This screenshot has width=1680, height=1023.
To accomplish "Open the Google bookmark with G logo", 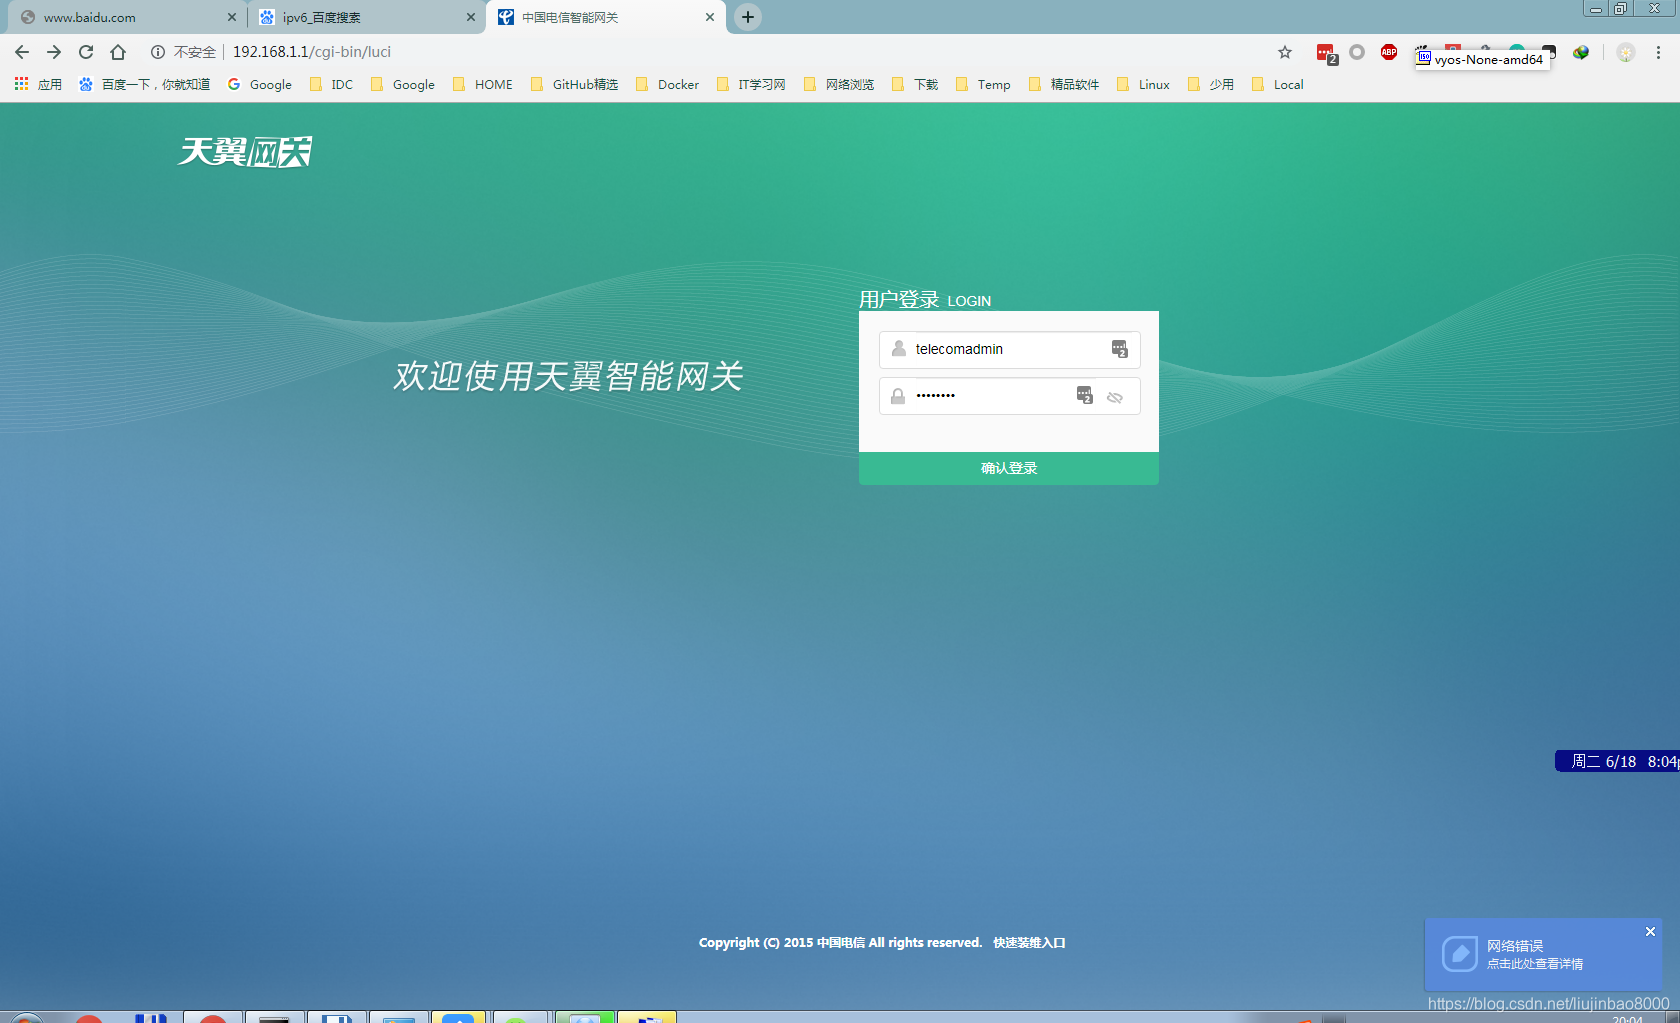I will pos(260,84).
